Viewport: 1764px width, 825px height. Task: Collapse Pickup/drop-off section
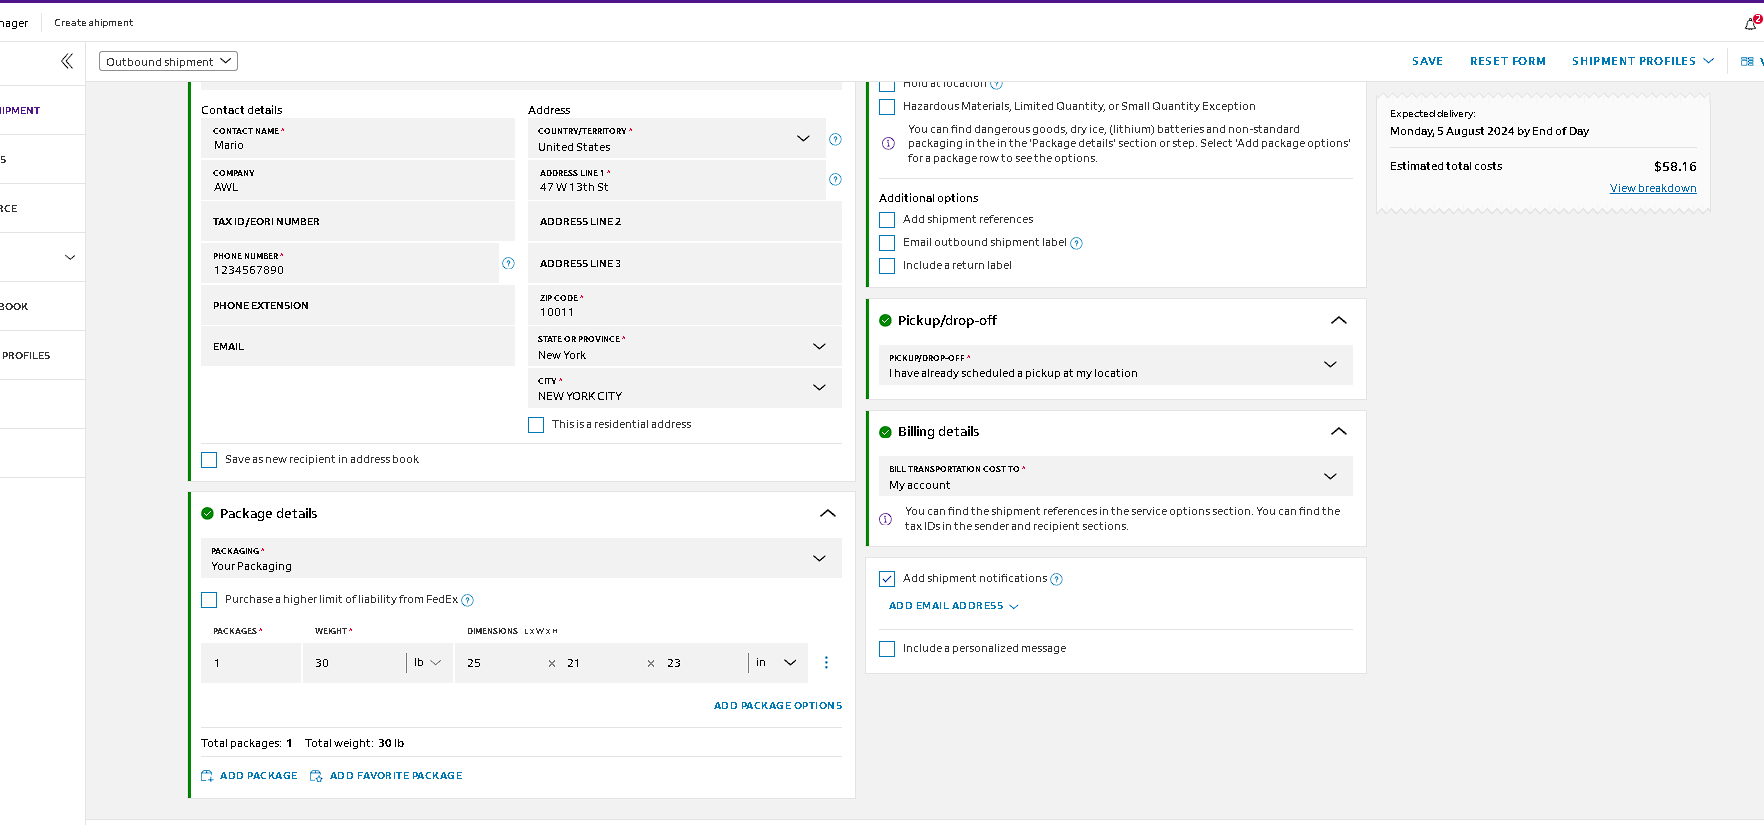coord(1339,321)
